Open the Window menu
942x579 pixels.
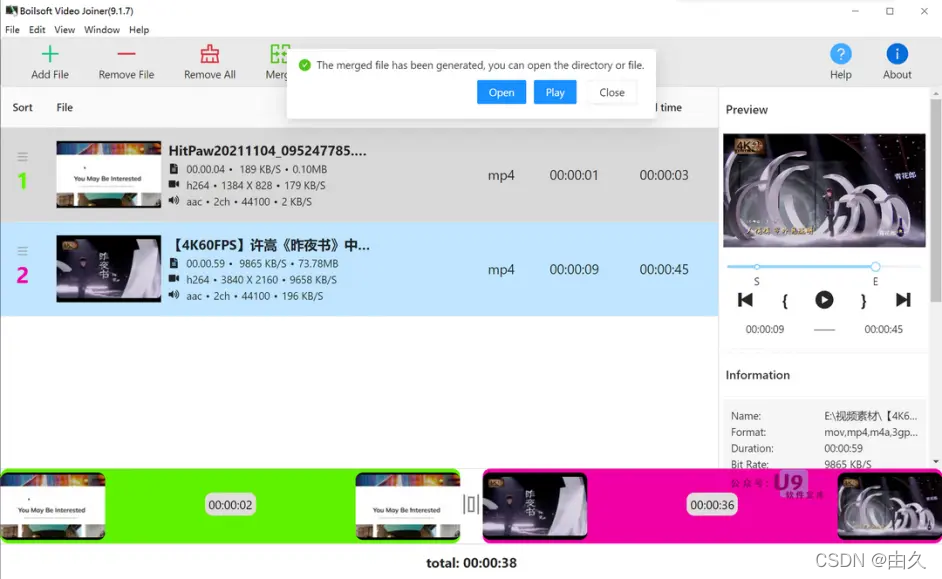102,29
